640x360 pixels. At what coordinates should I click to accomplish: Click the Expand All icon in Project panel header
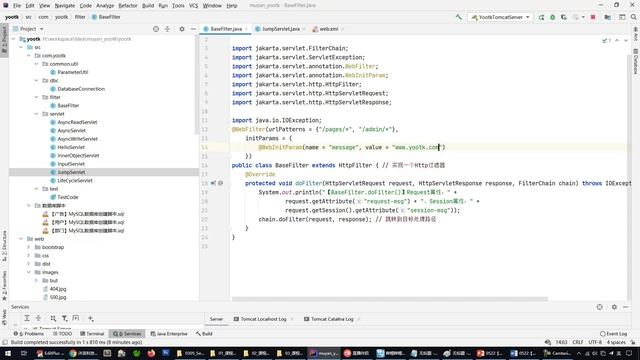click(x=167, y=29)
